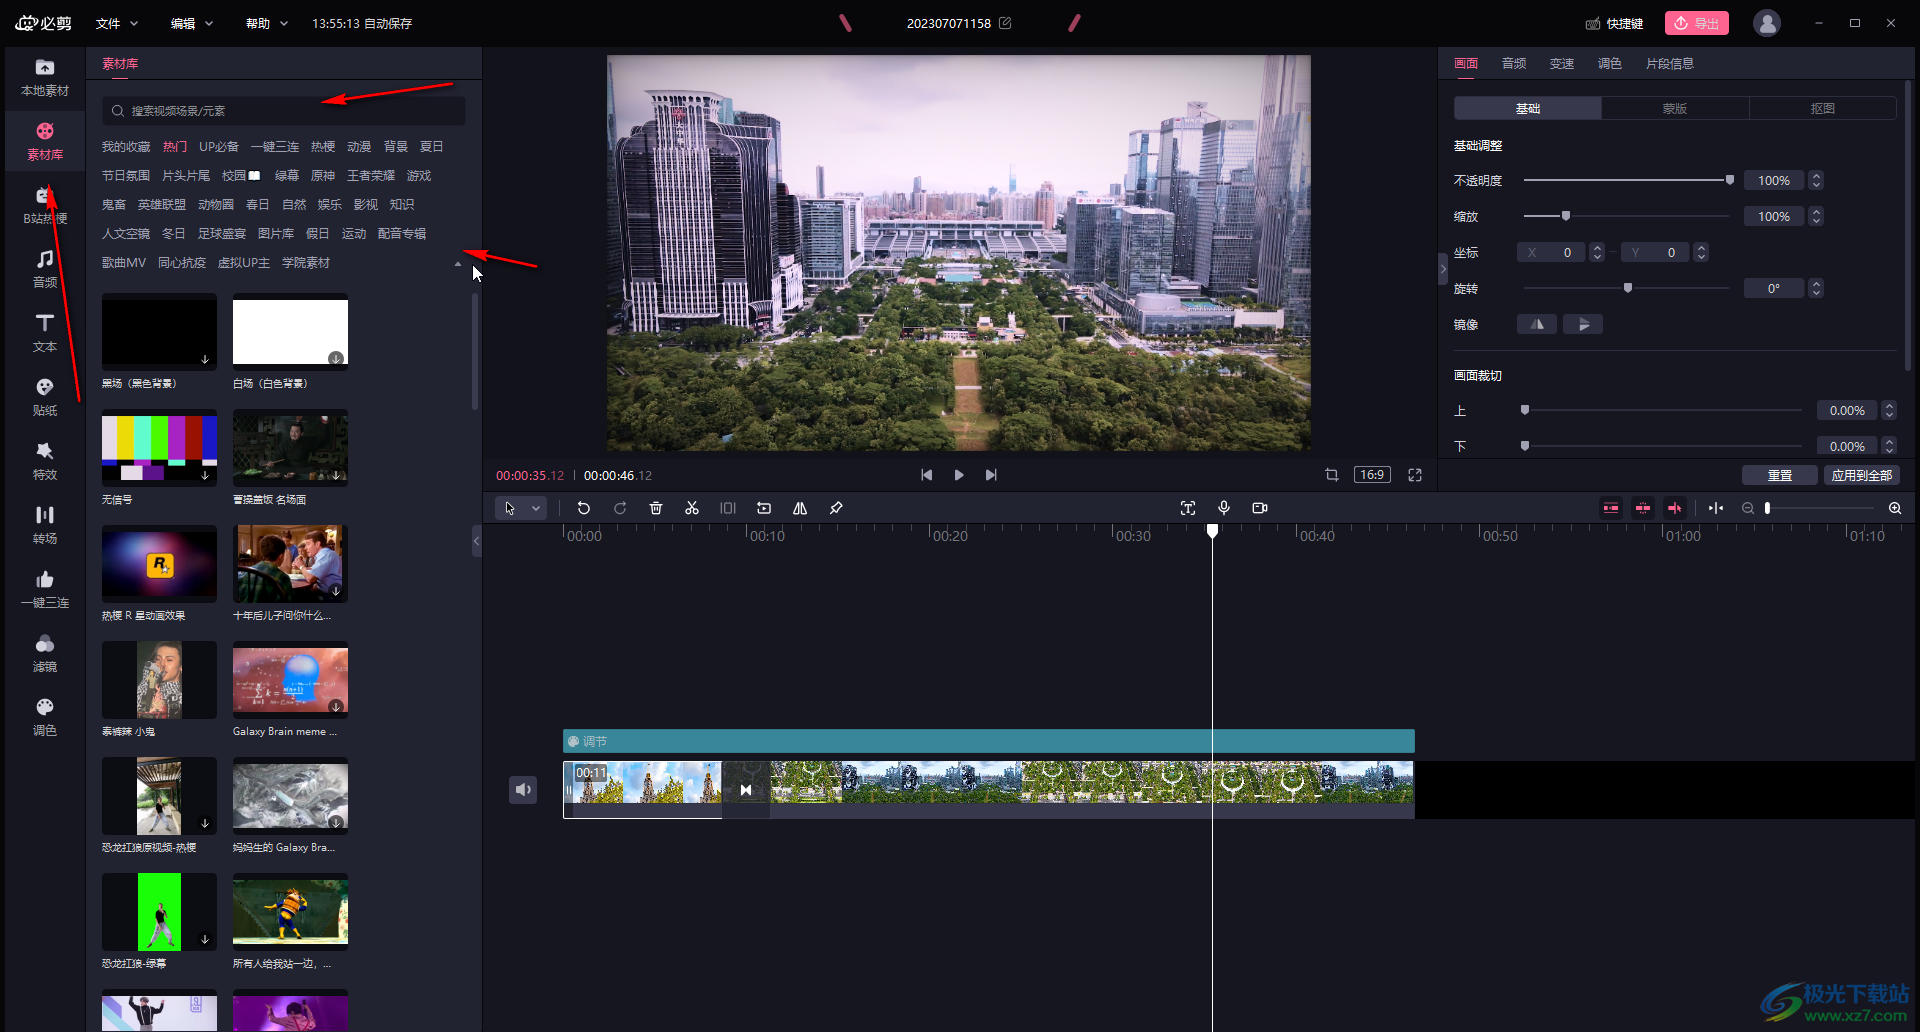Image resolution: width=1920 pixels, height=1032 pixels.
Task: Enter fullscreen preview mode
Action: 1415,475
